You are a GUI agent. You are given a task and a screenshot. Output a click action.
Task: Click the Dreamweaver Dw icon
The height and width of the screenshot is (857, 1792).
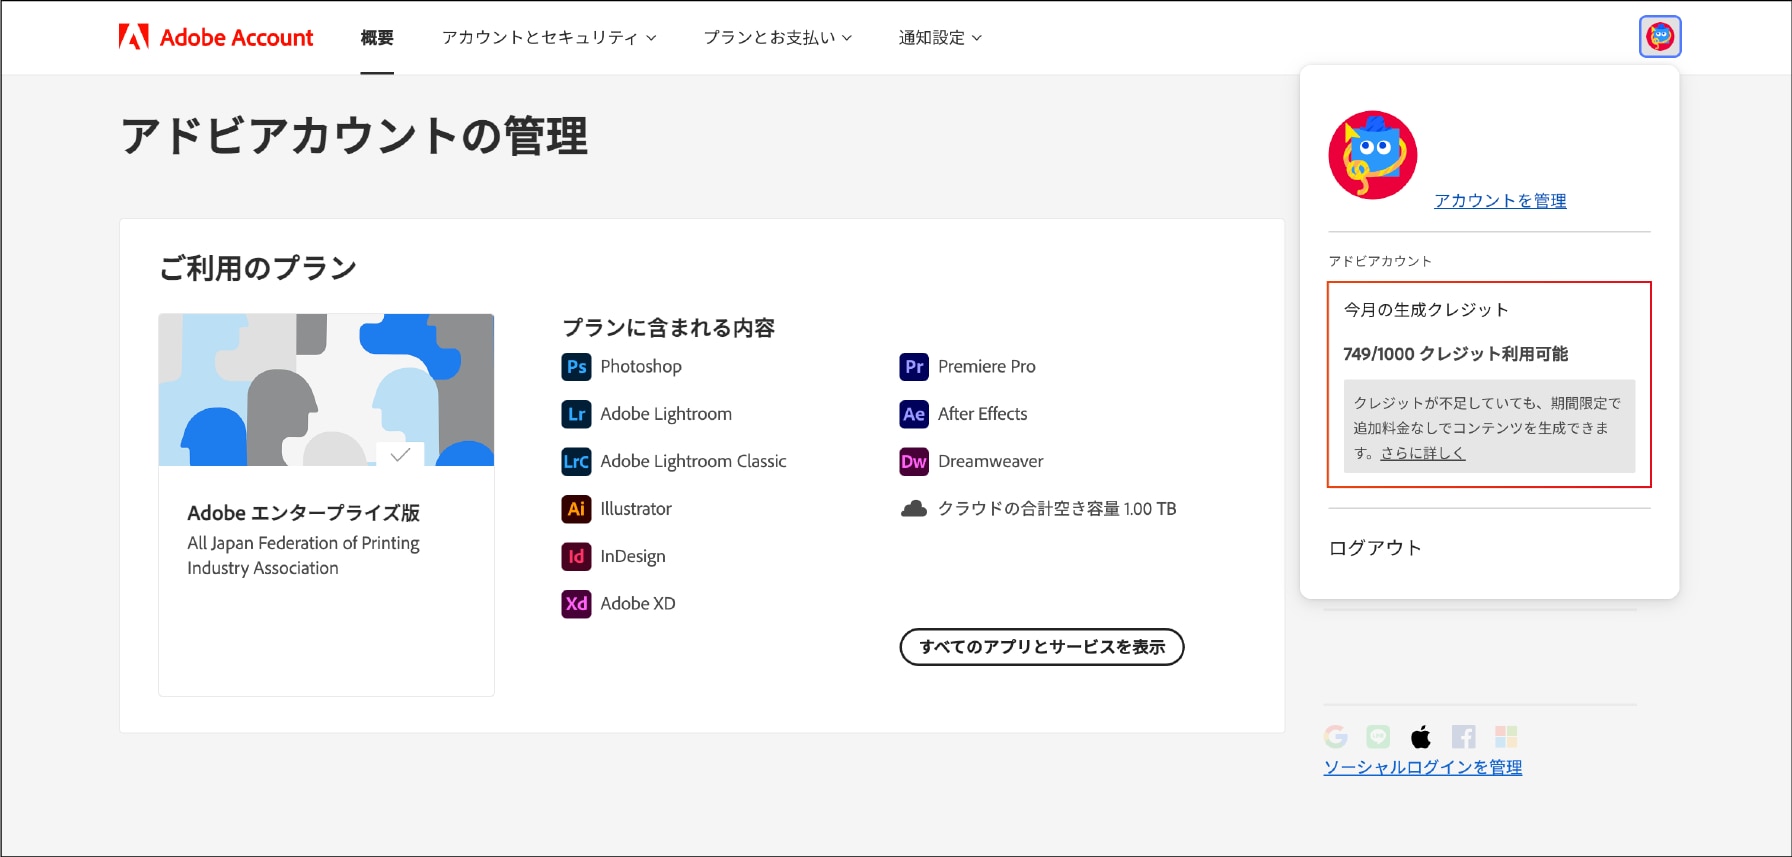click(914, 461)
